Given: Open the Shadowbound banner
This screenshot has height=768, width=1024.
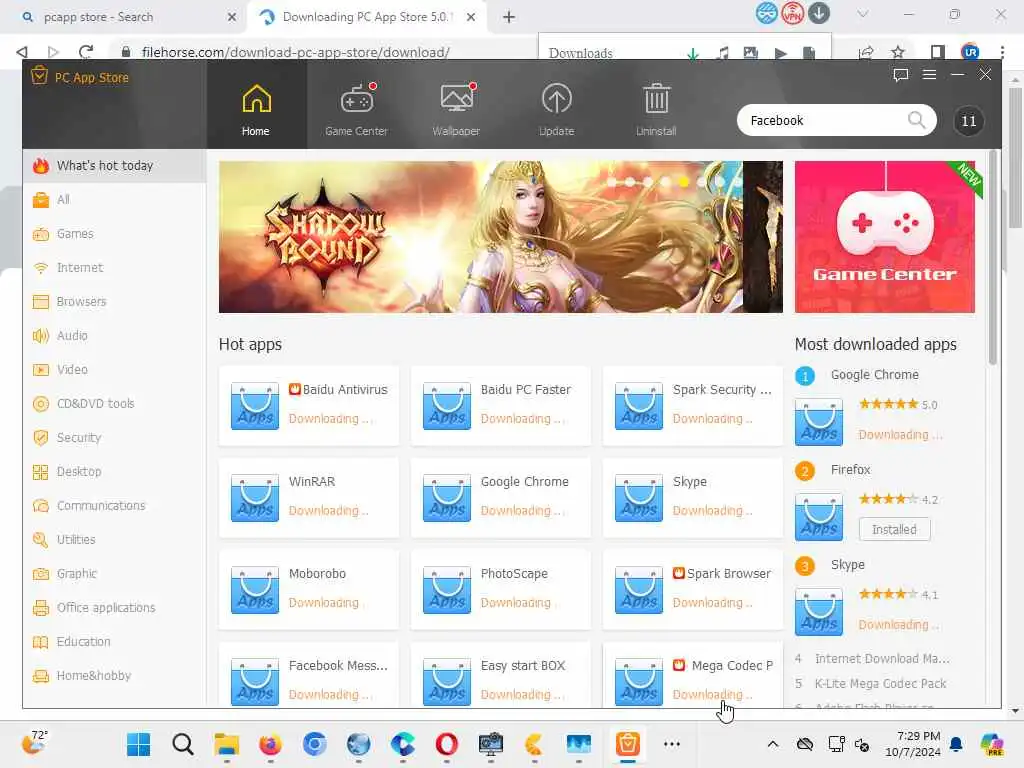Looking at the screenshot, I should point(500,237).
